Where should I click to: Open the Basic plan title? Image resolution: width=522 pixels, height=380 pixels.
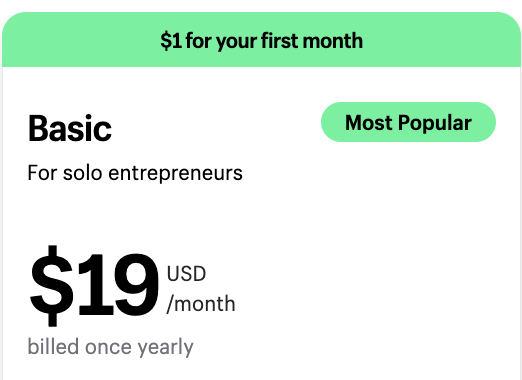[70, 128]
